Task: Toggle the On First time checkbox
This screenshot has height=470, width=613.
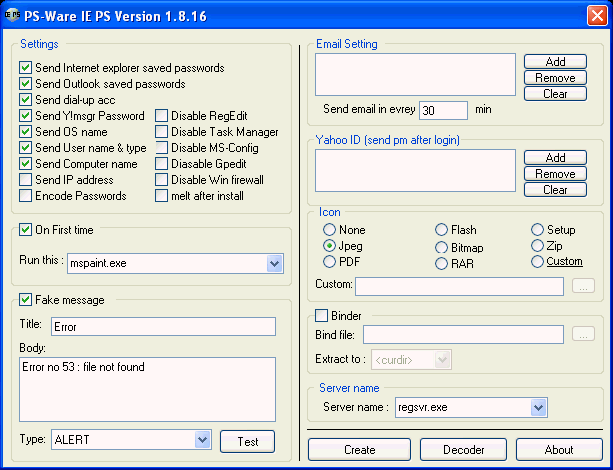Action: 26,230
